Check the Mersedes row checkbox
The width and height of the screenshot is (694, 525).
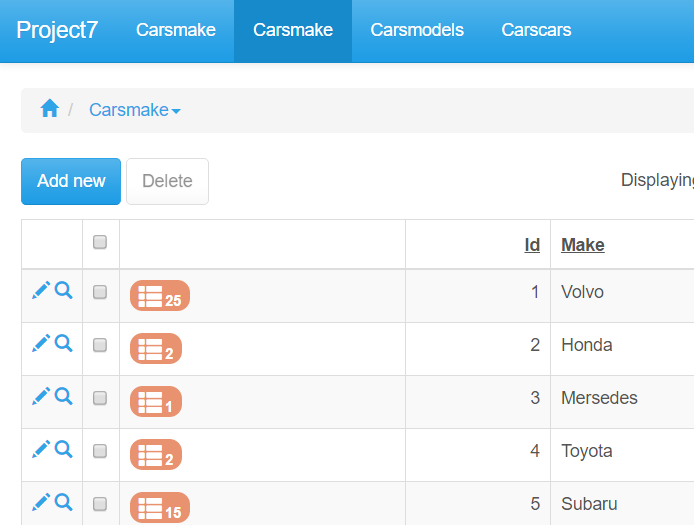pyautogui.click(x=100, y=398)
